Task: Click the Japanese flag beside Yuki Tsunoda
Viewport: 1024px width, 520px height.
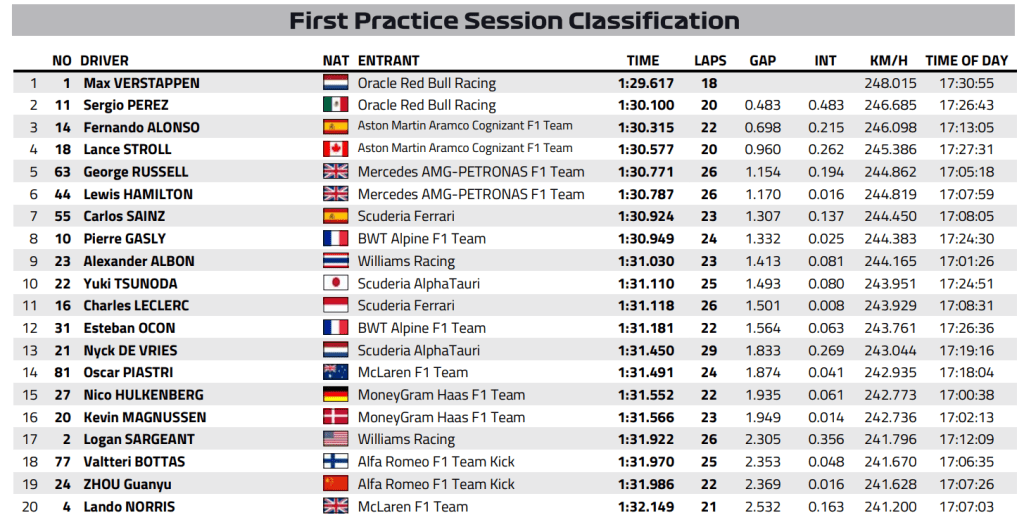Action: [334, 283]
